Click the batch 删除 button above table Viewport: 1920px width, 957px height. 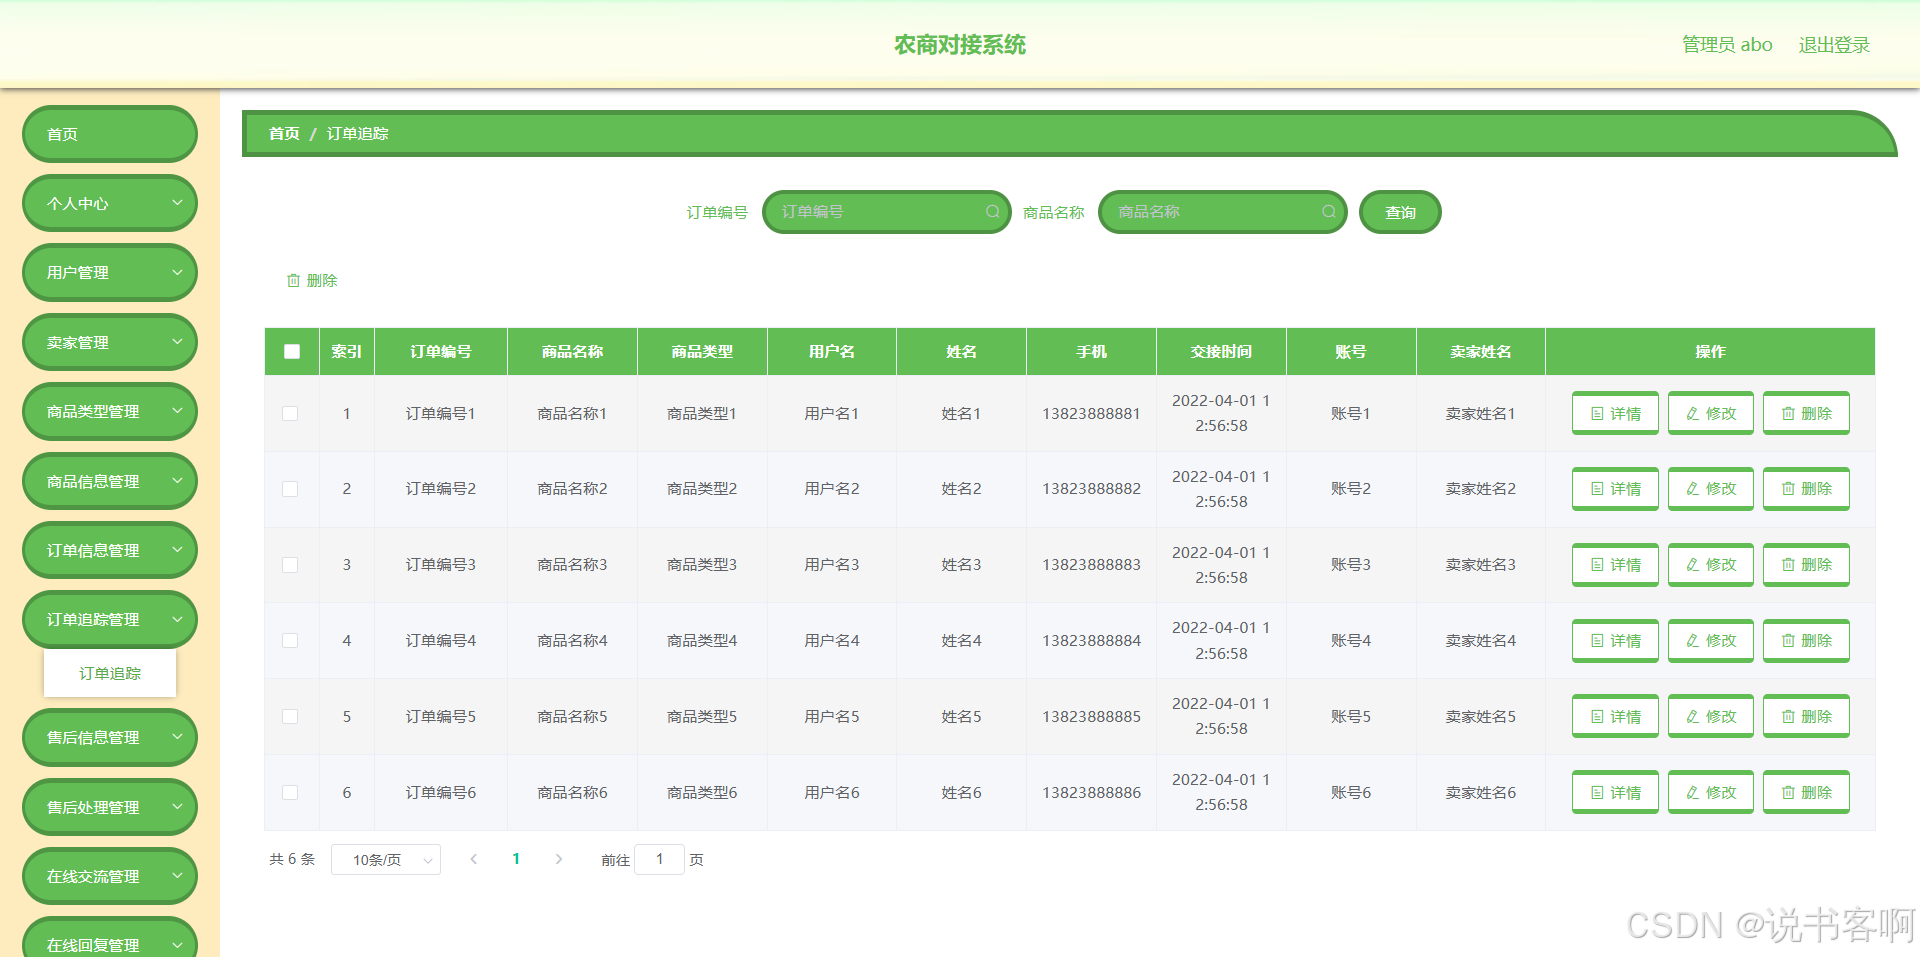click(x=312, y=281)
